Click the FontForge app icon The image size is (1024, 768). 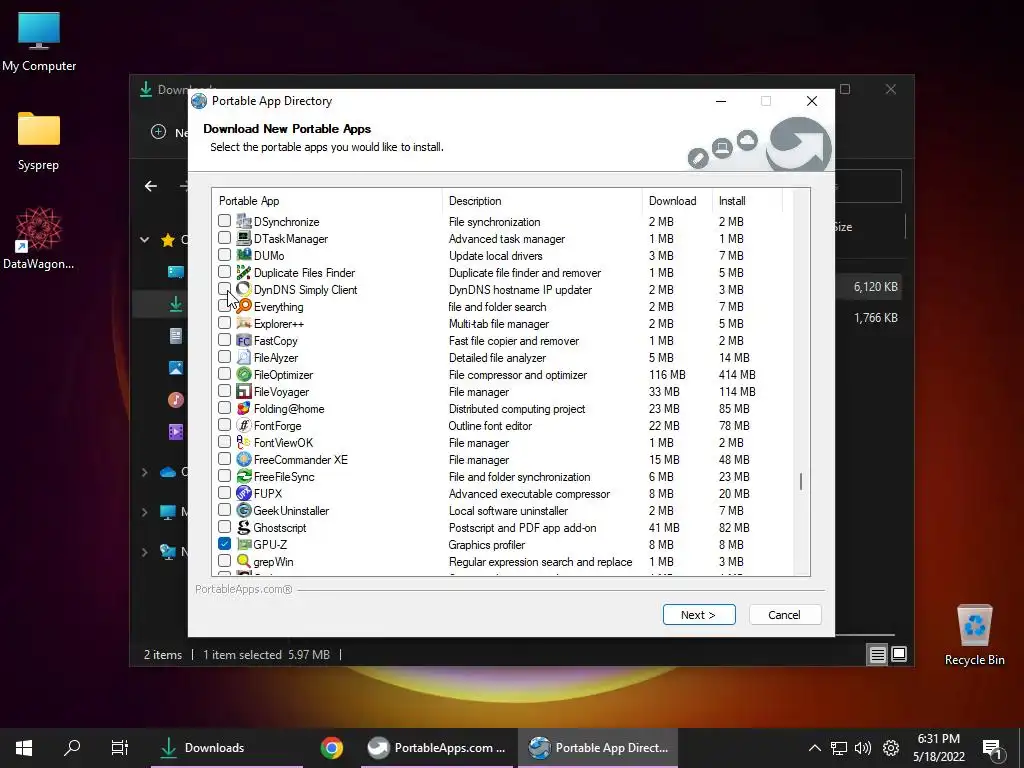pyautogui.click(x=244, y=425)
